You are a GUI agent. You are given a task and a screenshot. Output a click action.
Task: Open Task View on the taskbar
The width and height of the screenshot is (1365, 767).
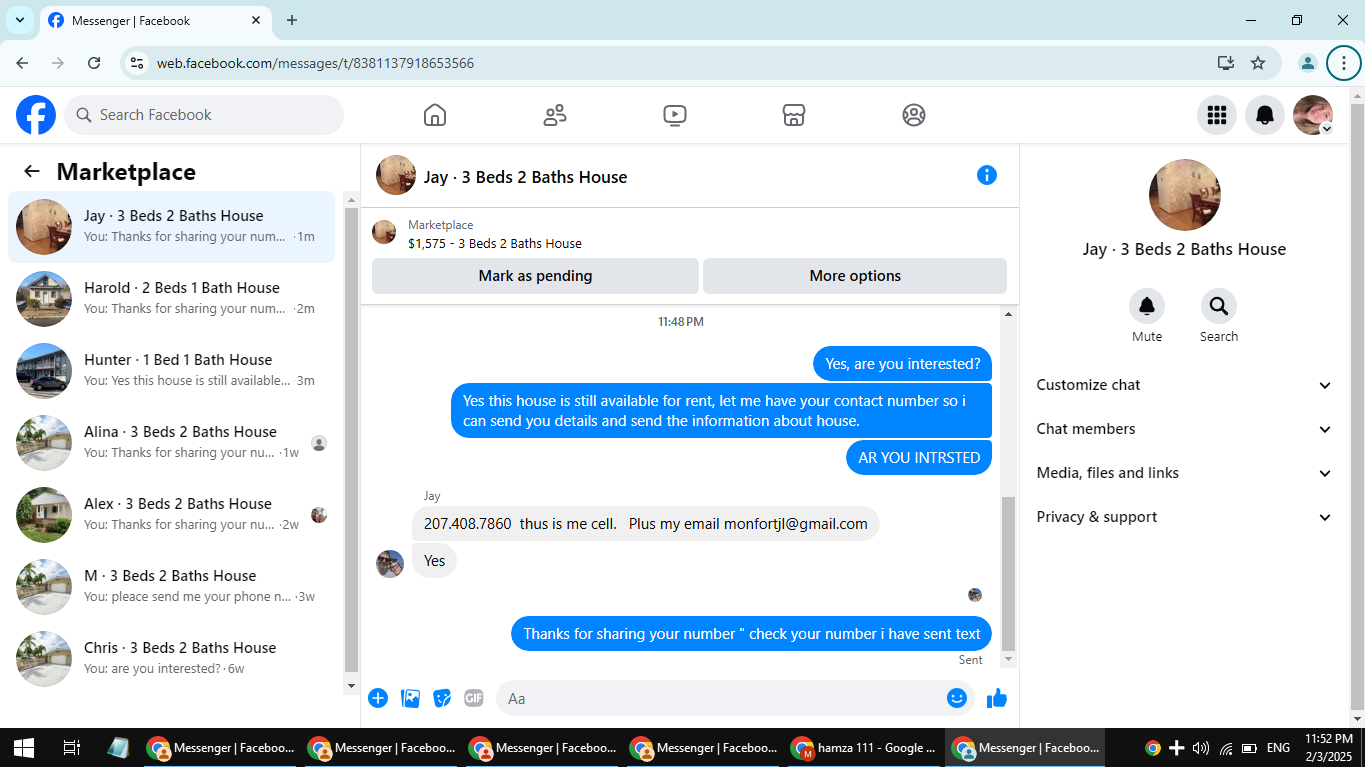coord(71,747)
